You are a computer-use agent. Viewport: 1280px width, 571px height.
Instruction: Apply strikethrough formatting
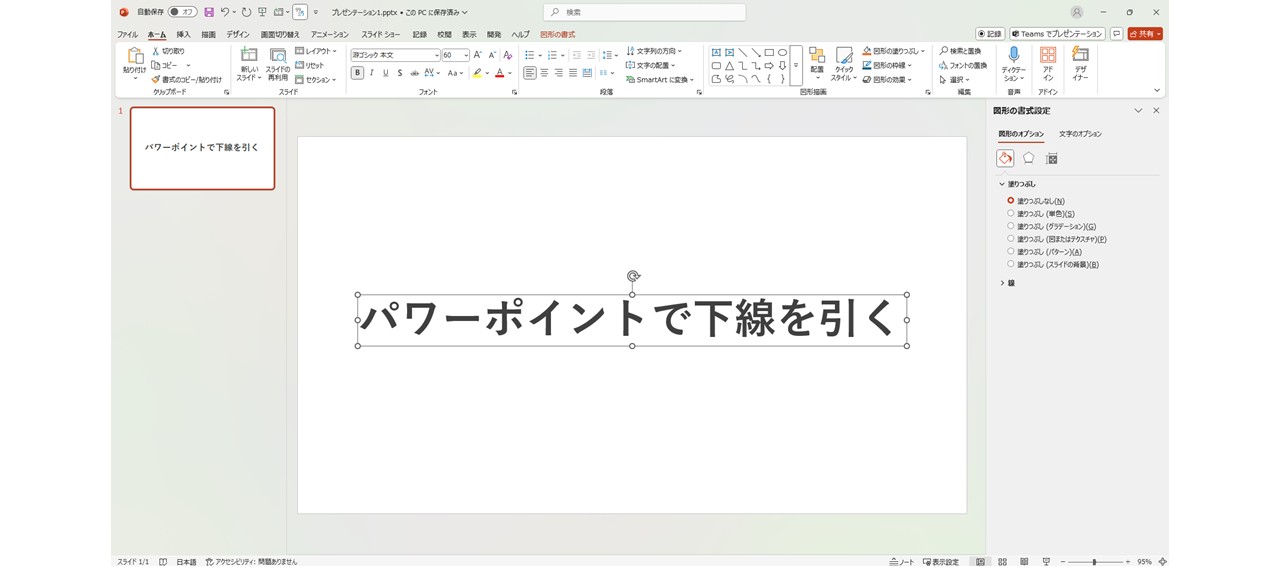(414, 73)
